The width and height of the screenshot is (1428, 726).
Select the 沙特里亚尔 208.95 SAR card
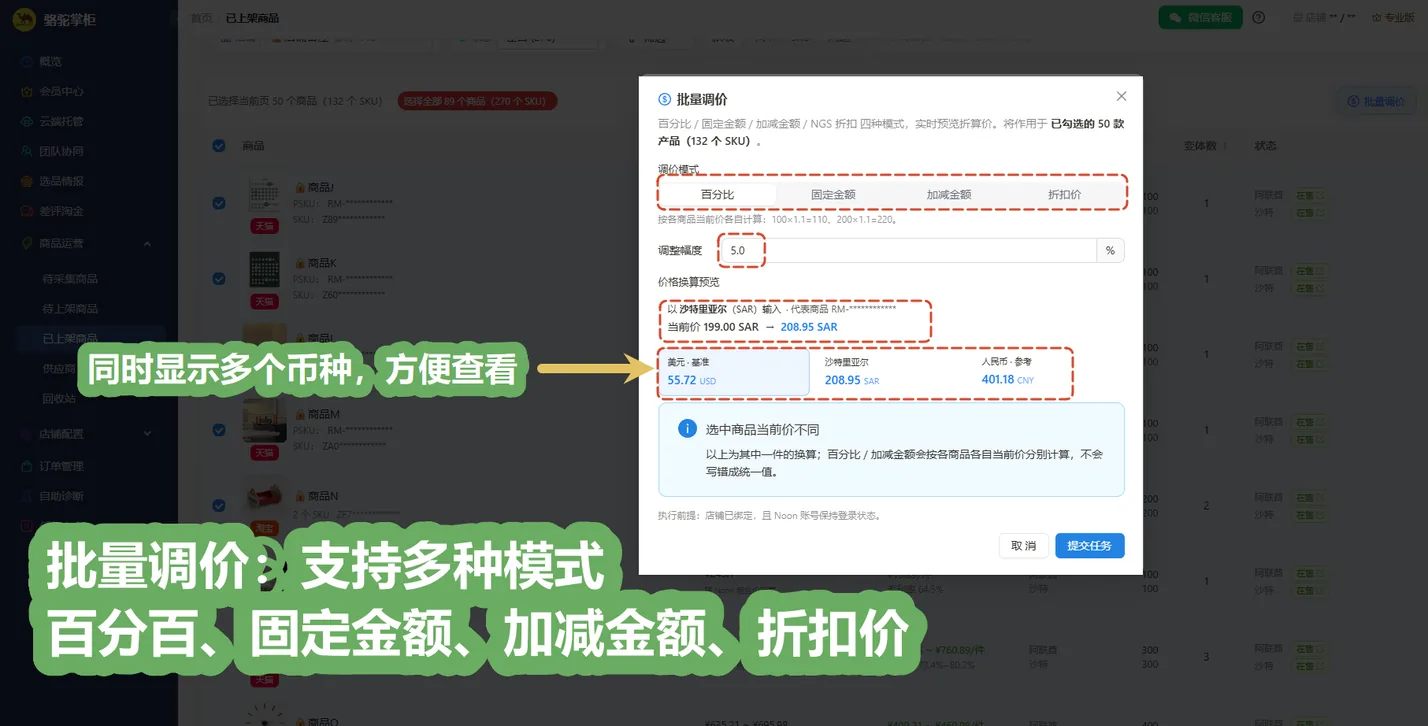click(x=891, y=371)
